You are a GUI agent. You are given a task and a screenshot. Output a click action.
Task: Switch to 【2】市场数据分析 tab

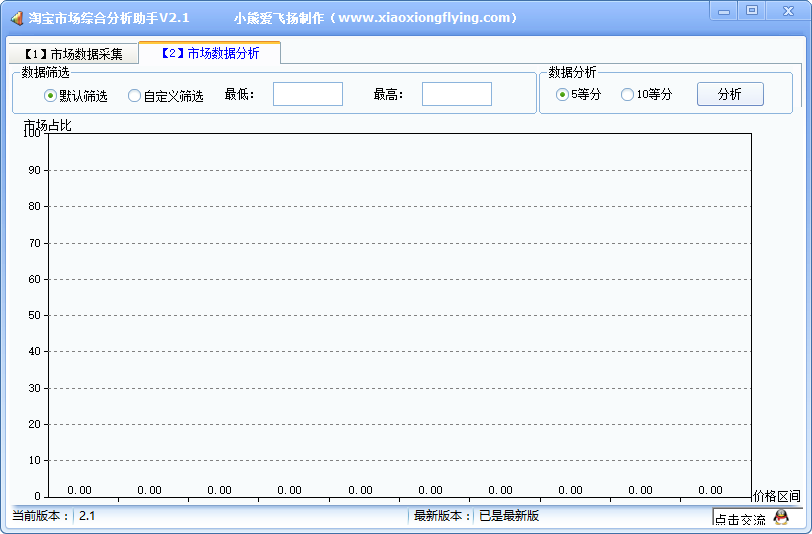[210, 53]
